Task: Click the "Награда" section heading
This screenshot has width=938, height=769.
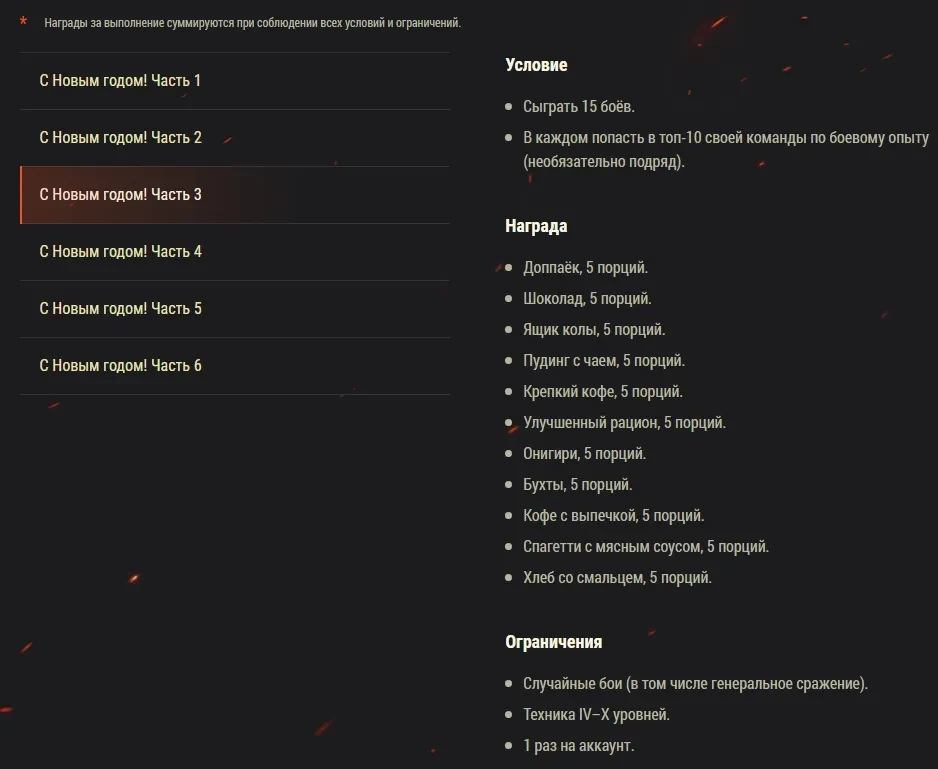Action: tap(536, 226)
